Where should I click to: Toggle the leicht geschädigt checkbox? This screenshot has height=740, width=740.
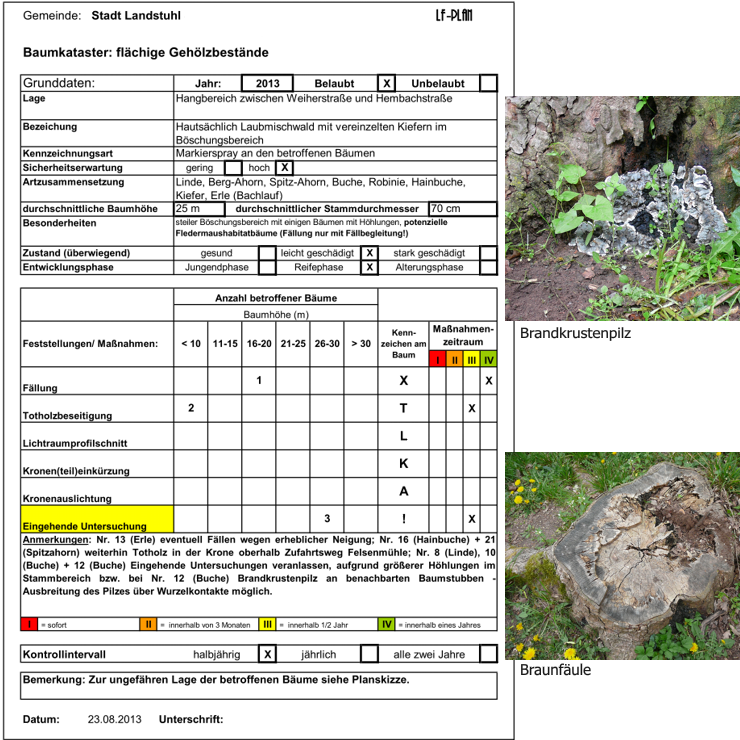[370, 253]
